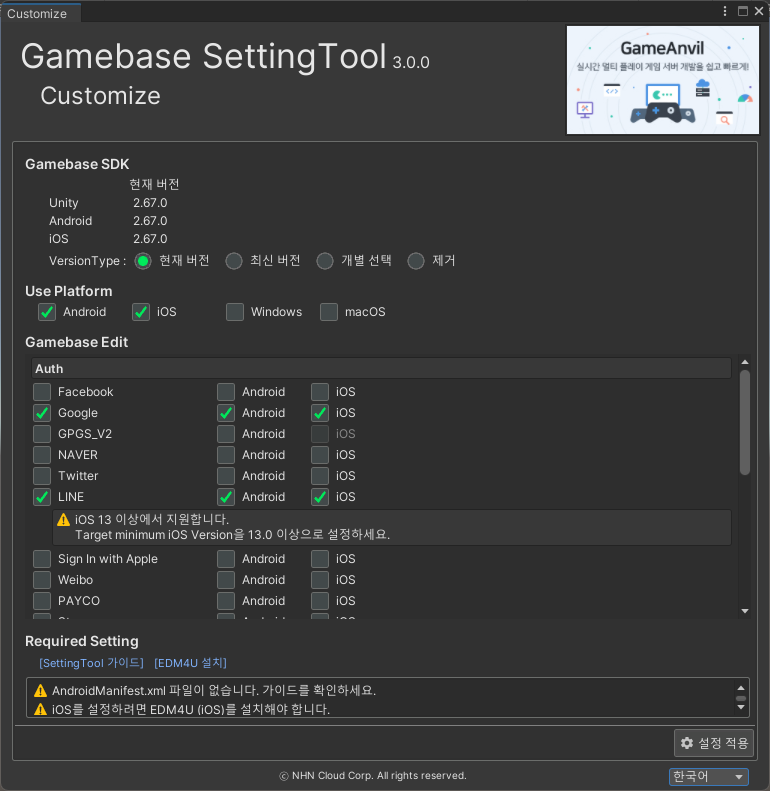Enable the macOS platform checkbox
Image resolution: width=770 pixels, height=791 pixels.
coord(328,312)
